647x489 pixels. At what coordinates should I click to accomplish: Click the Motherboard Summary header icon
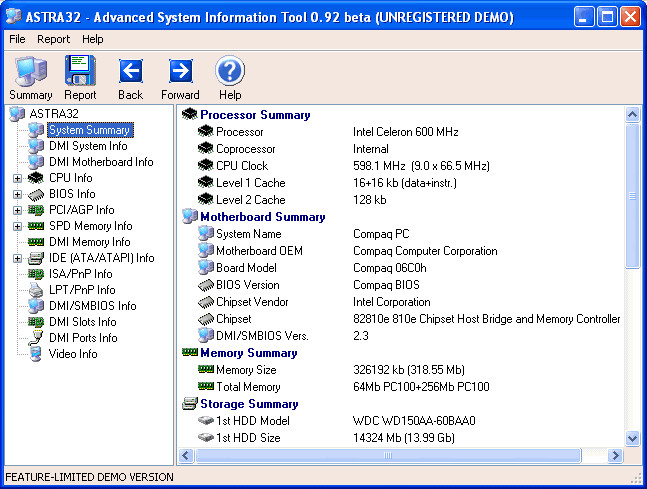pos(190,217)
